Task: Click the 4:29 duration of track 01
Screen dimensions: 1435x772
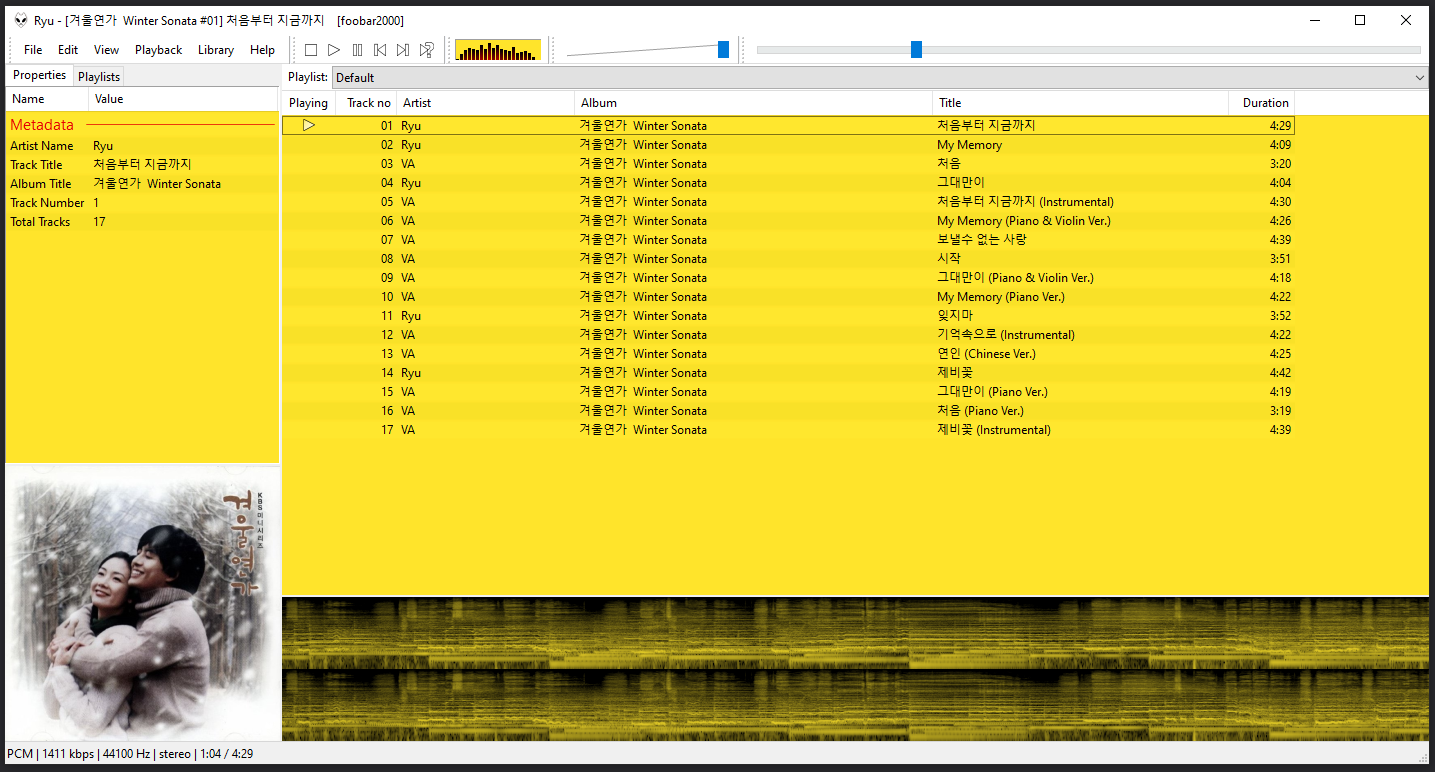Action: coord(1280,126)
